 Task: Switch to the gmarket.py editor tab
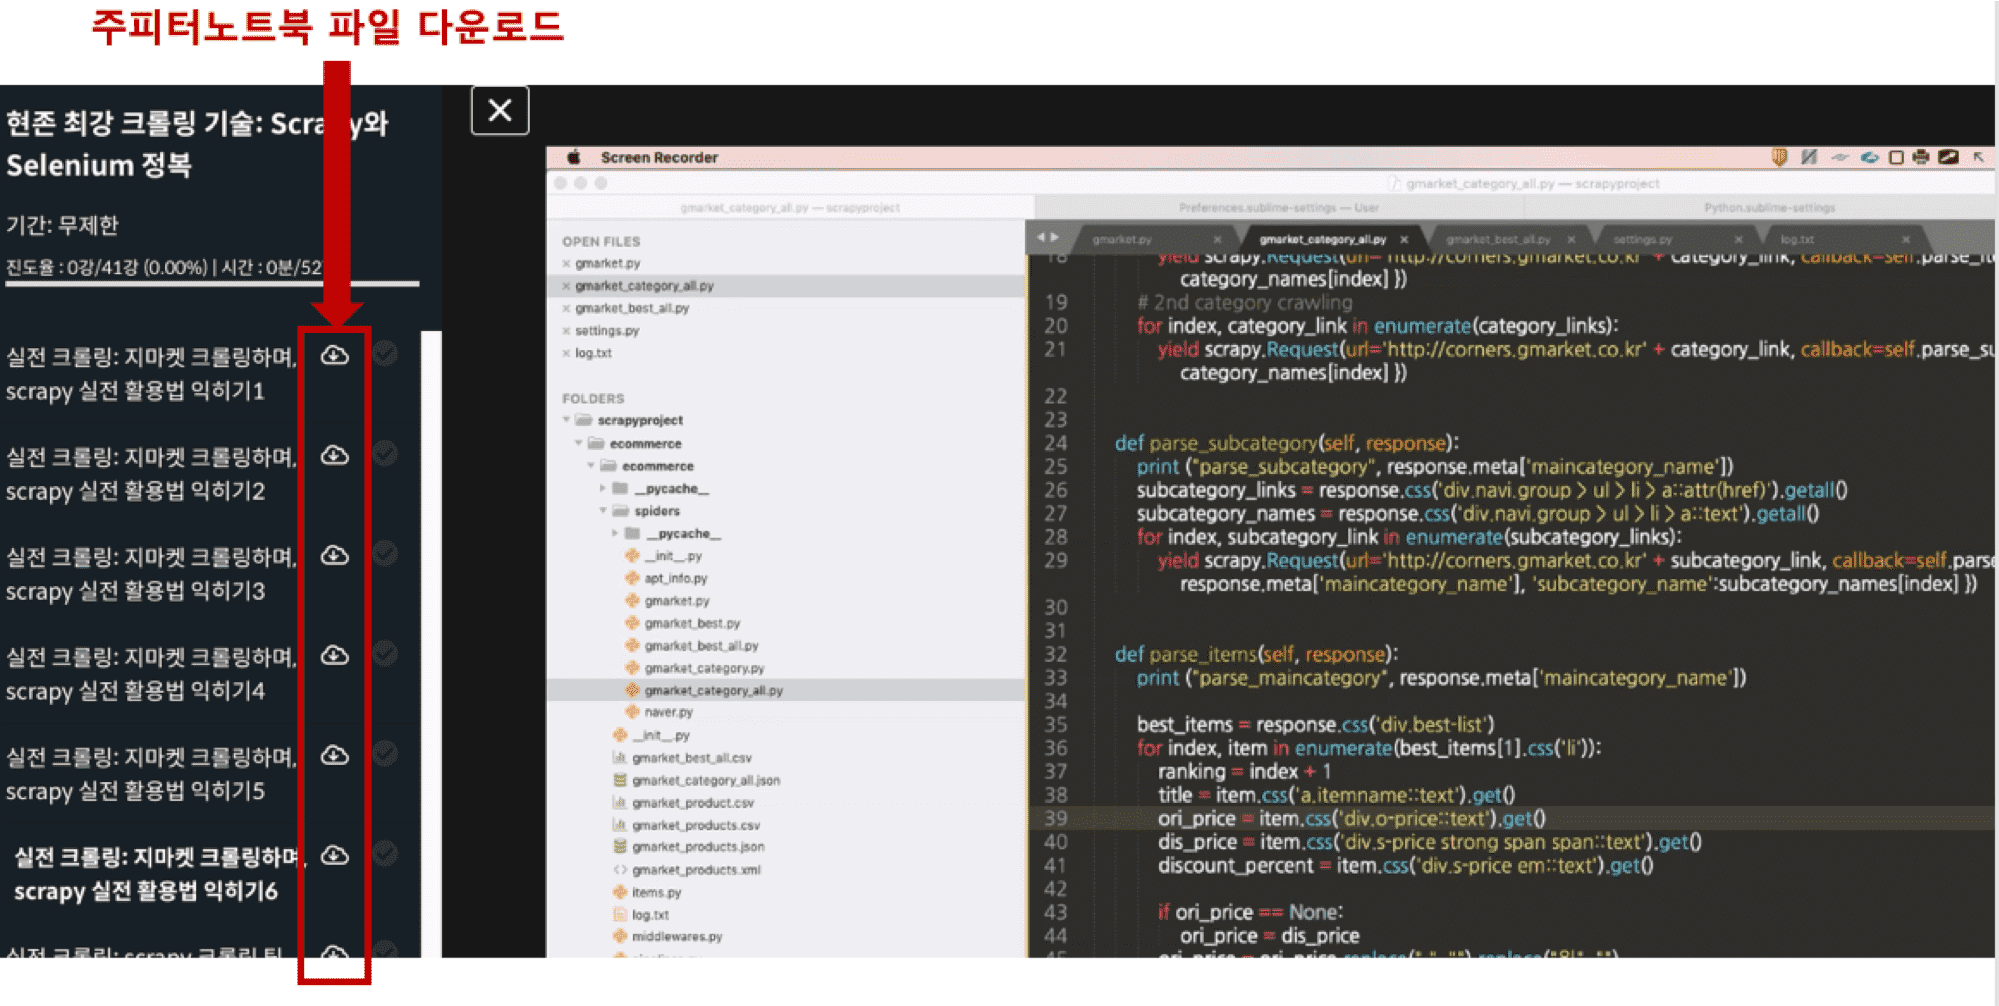[x=1122, y=240]
